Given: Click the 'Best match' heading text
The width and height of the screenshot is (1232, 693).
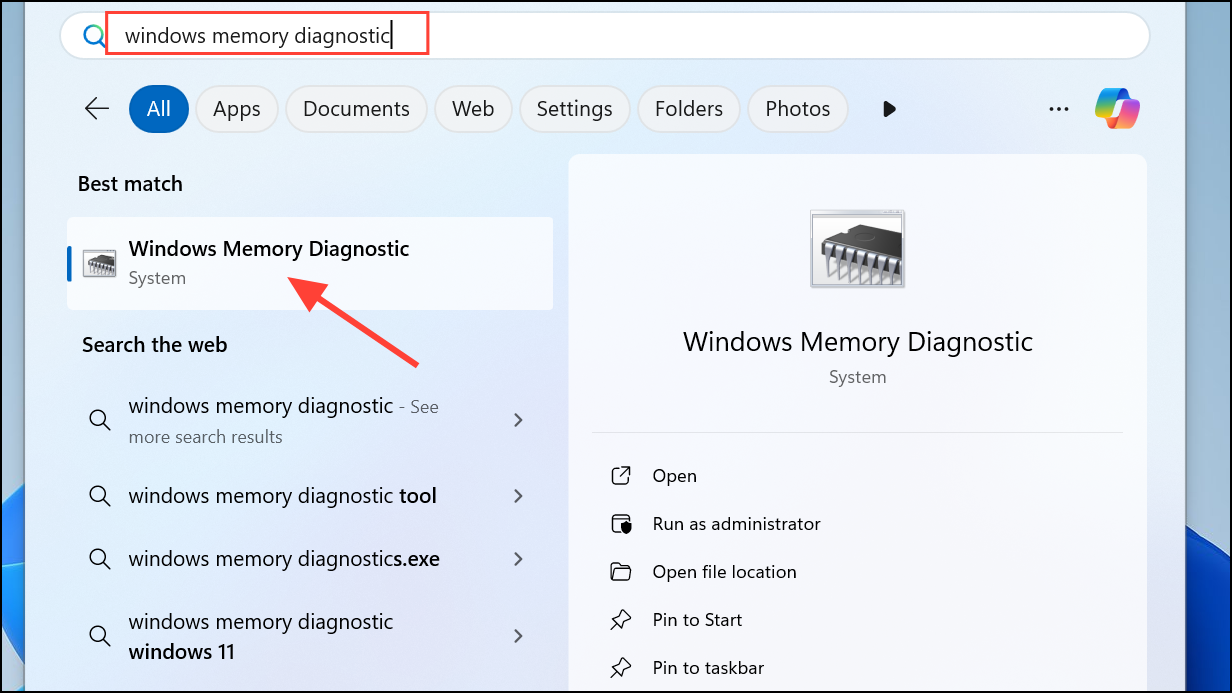Looking at the screenshot, I should click(130, 184).
